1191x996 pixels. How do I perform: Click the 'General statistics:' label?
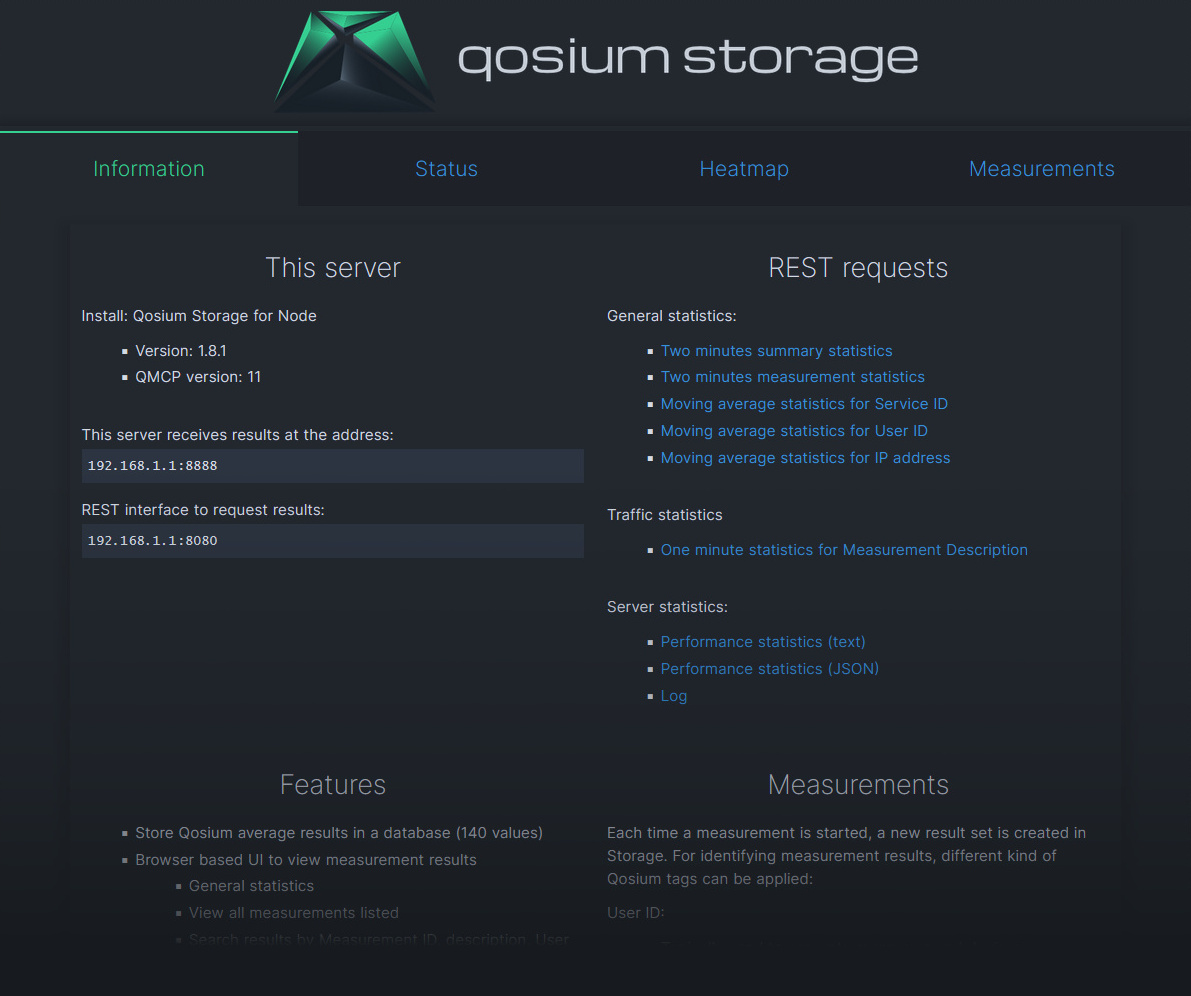[x=671, y=316]
